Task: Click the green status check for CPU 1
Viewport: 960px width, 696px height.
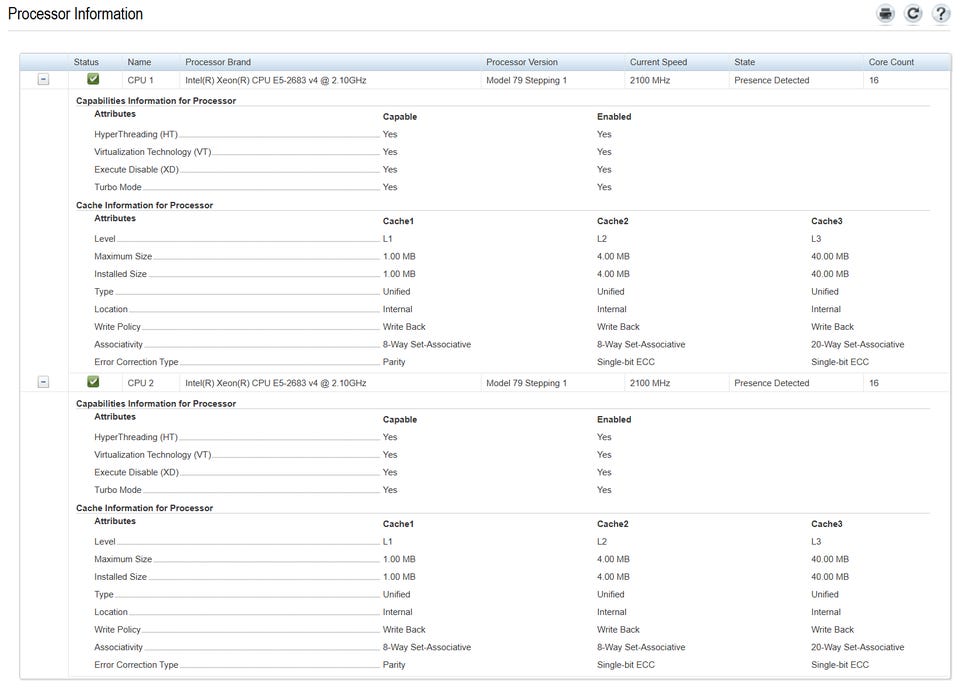Action: [x=93, y=79]
